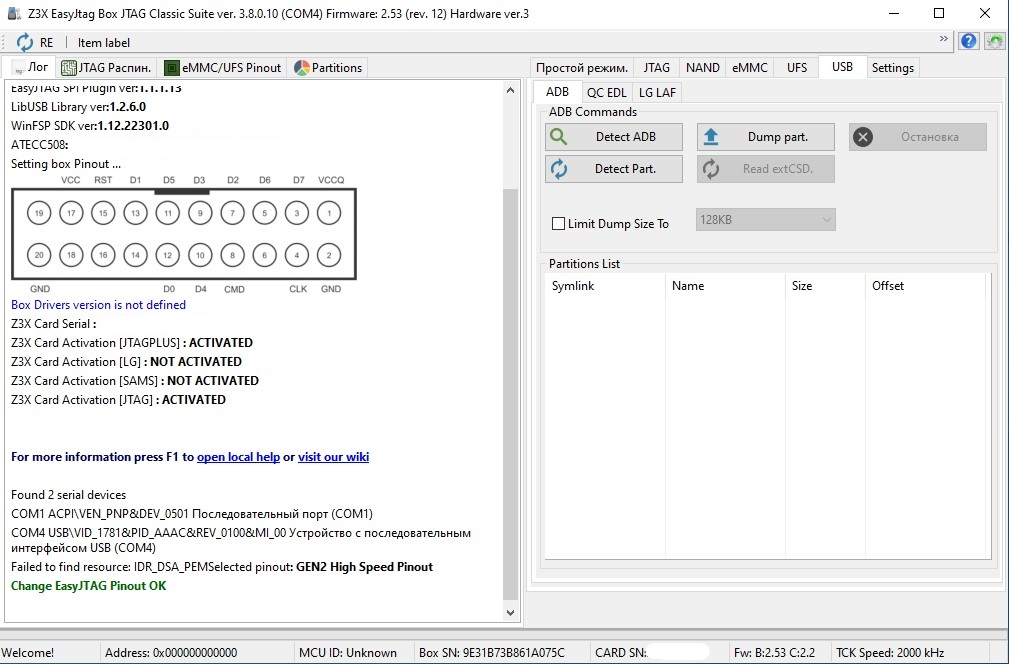Select the NAND tab
Image resolution: width=1009 pixels, height=664 pixels.
pyautogui.click(x=703, y=68)
